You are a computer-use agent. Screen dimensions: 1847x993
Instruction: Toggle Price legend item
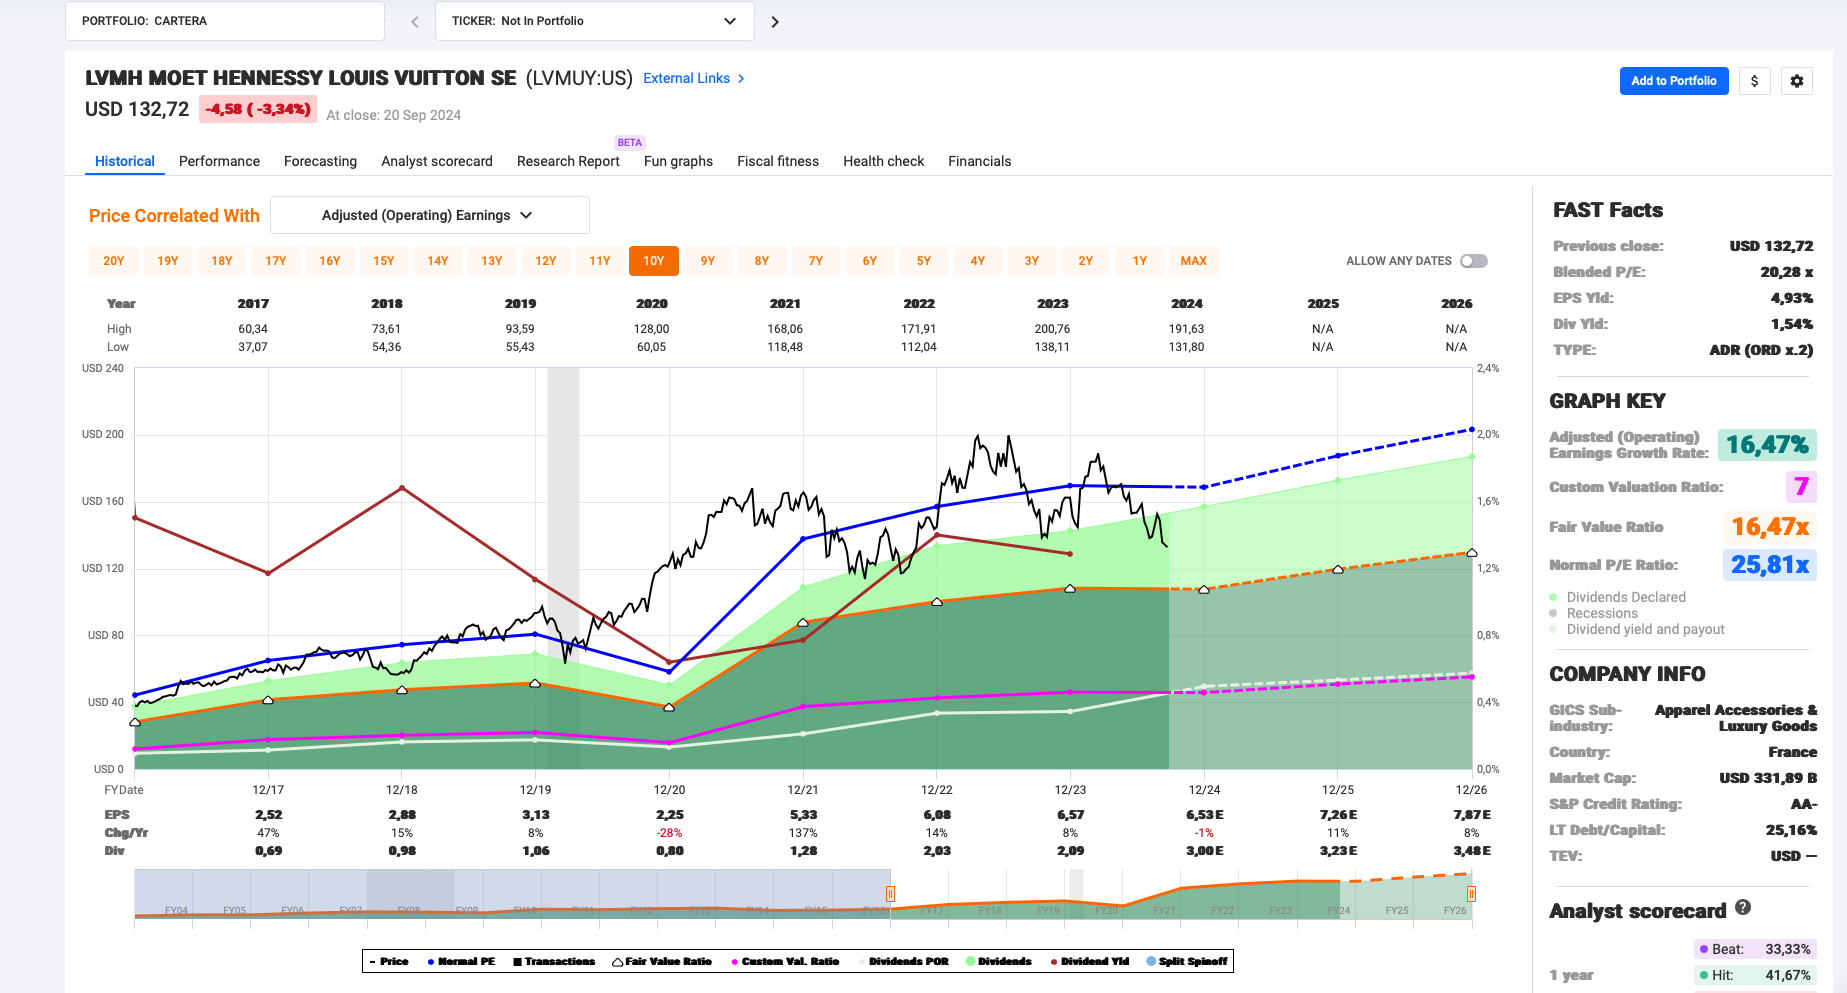click(389, 961)
